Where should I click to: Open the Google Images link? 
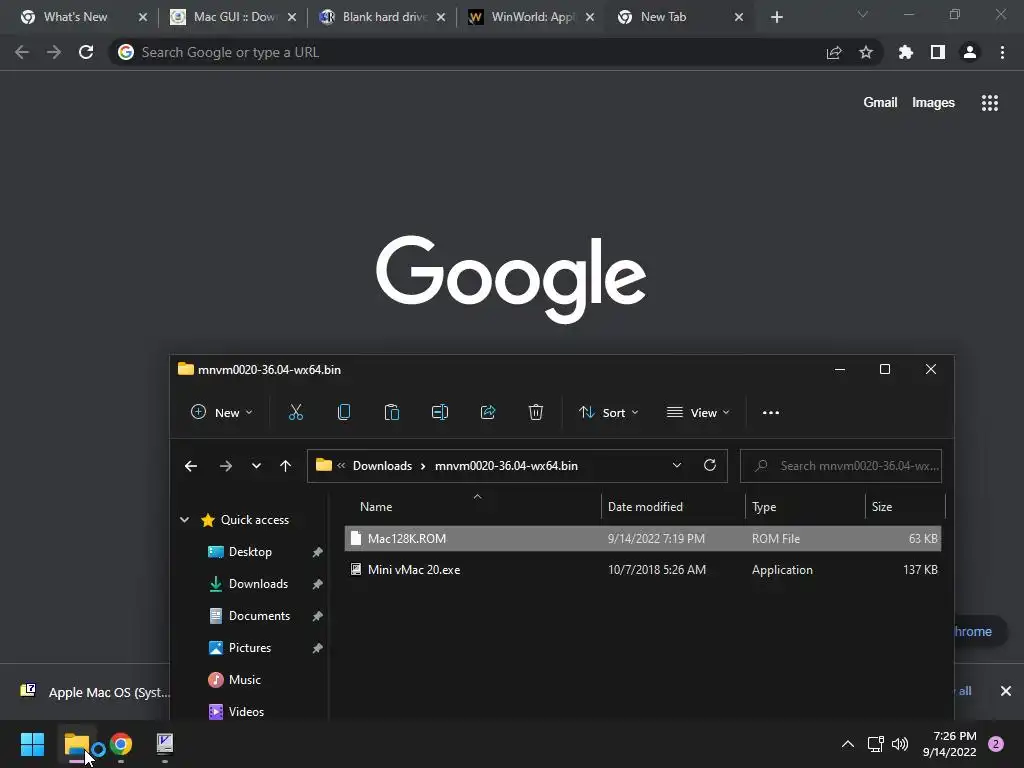[x=933, y=103]
